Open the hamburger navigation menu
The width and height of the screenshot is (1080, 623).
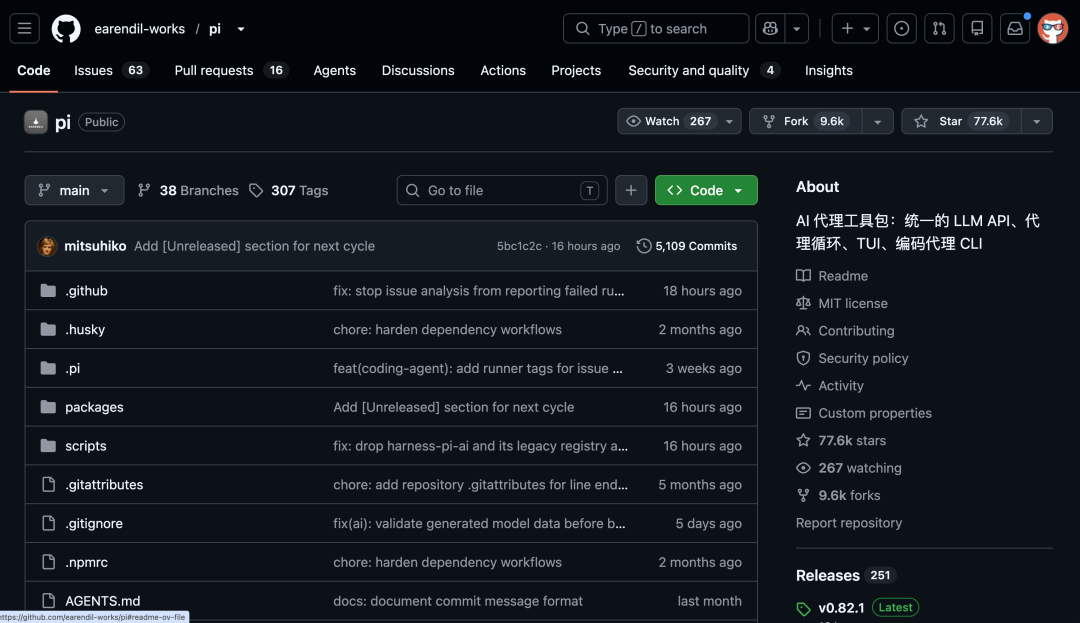[x=24, y=29]
